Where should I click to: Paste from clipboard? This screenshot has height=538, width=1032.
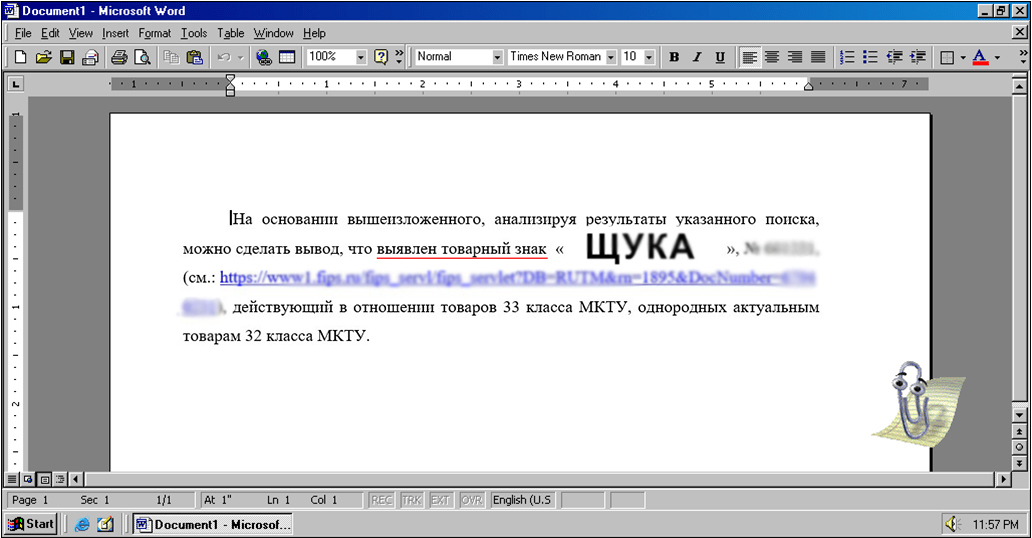pos(195,57)
